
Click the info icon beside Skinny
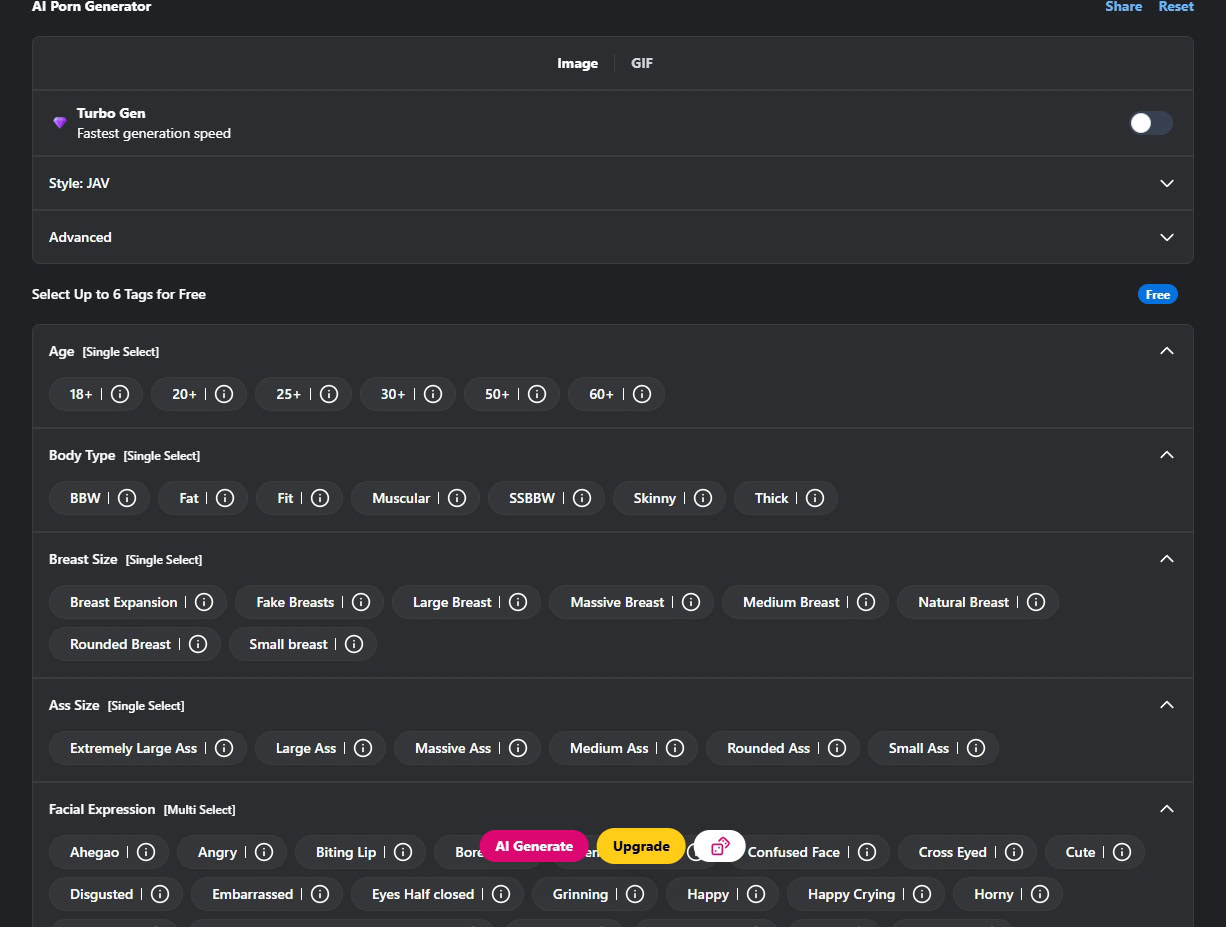click(x=703, y=498)
